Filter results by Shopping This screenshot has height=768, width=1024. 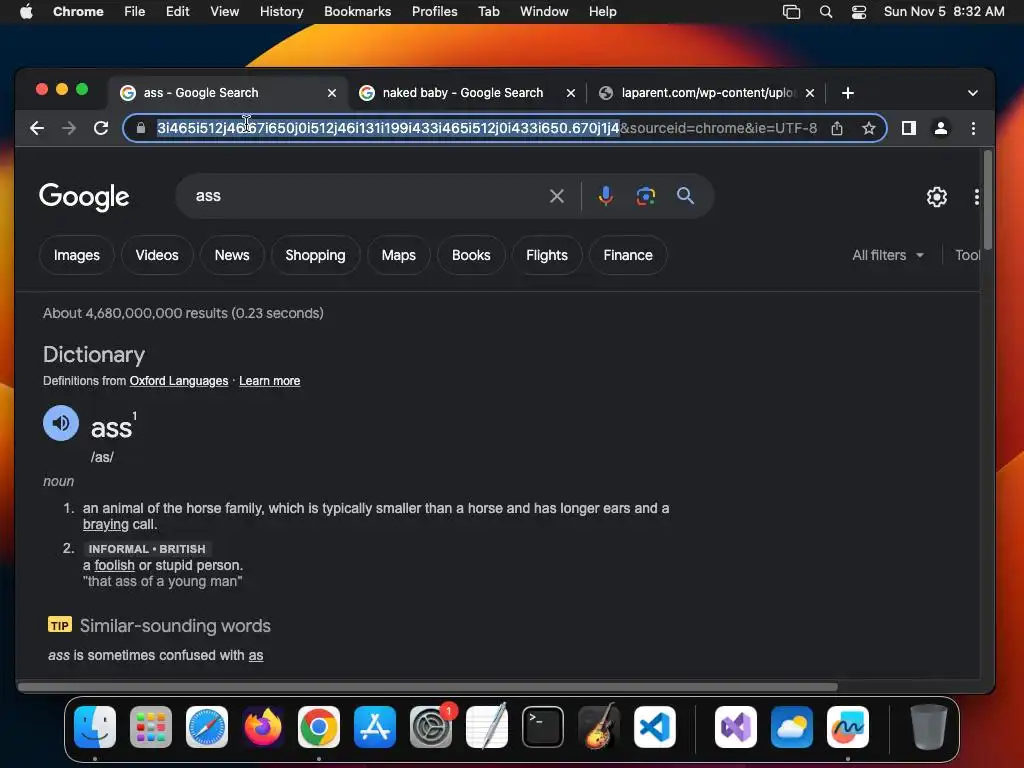coord(315,255)
